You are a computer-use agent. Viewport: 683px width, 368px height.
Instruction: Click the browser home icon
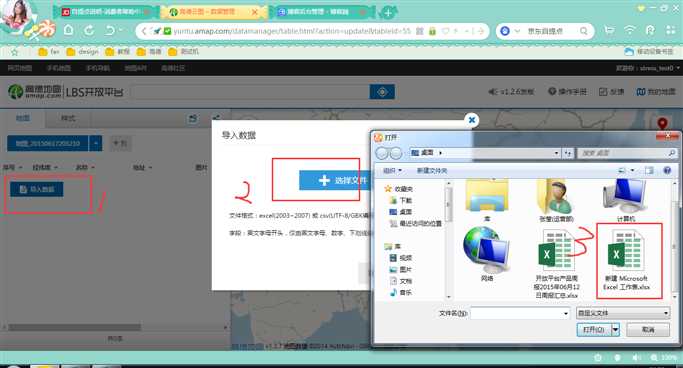[x=68, y=30]
